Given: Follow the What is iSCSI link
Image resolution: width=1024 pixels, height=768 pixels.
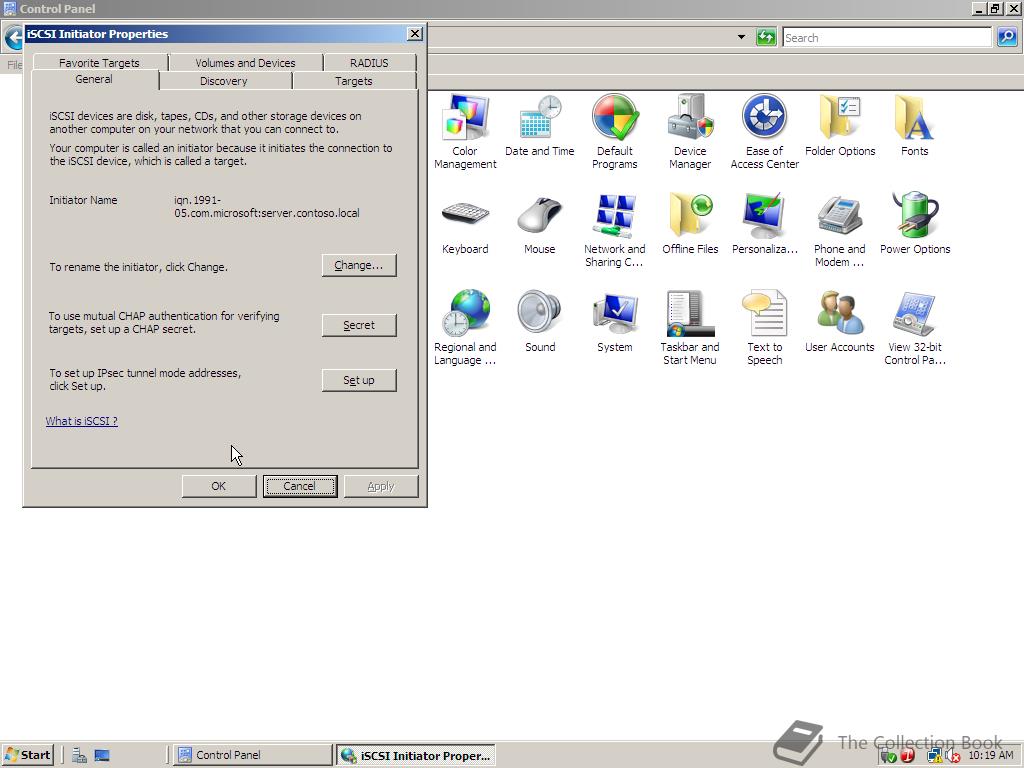Looking at the screenshot, I should point(82,421).
